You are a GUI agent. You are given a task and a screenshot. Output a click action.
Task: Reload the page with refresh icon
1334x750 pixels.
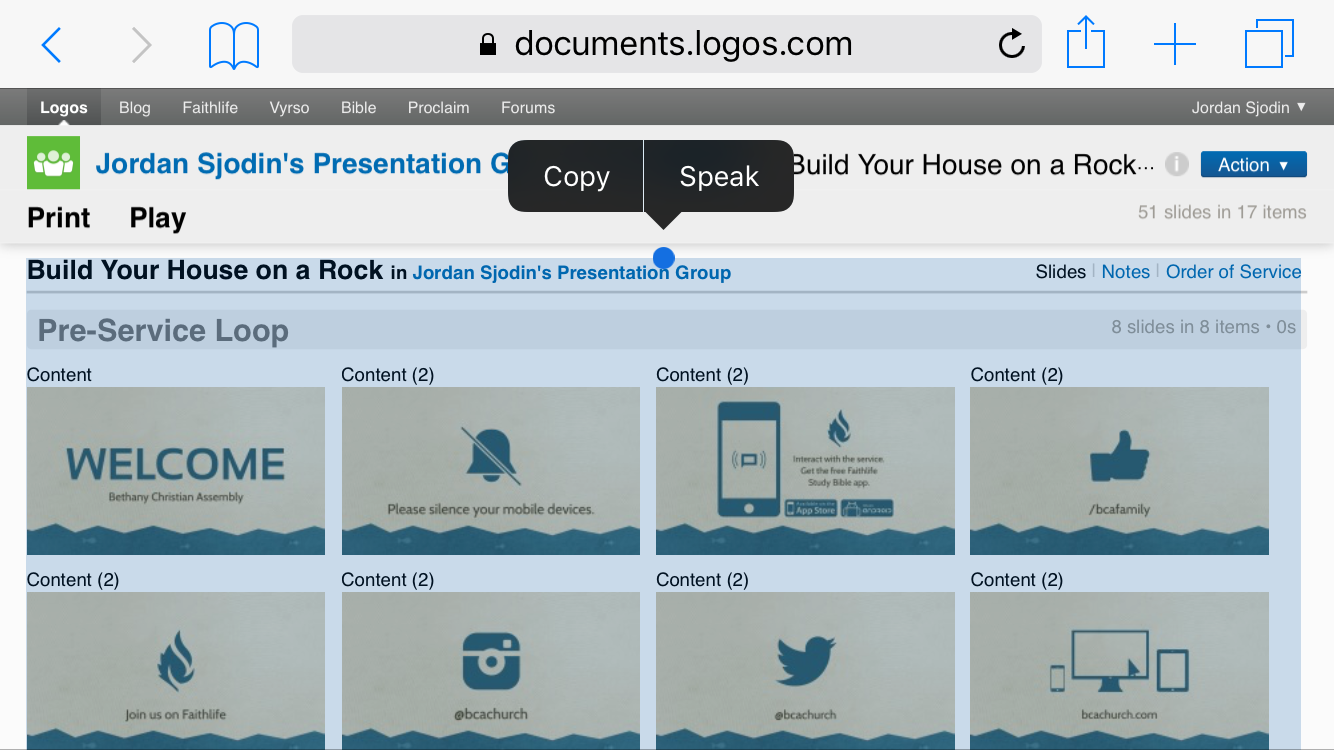click(1012, 44)
